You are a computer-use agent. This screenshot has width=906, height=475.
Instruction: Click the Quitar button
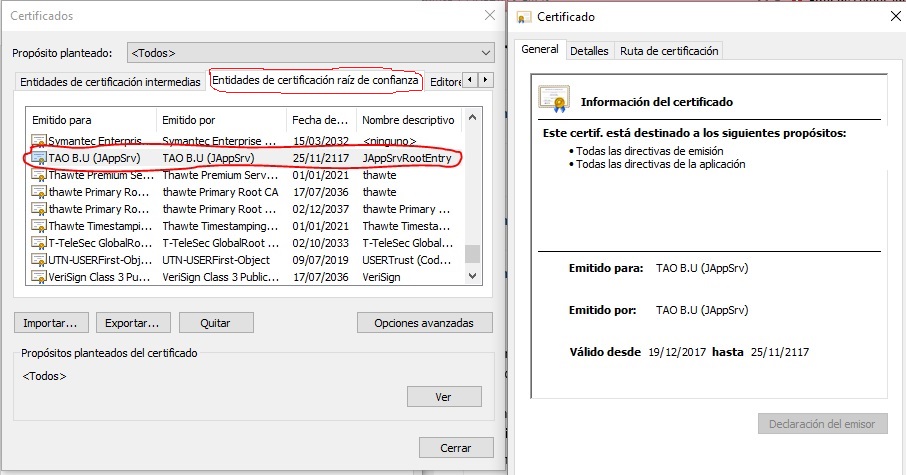tap(215, 323)
